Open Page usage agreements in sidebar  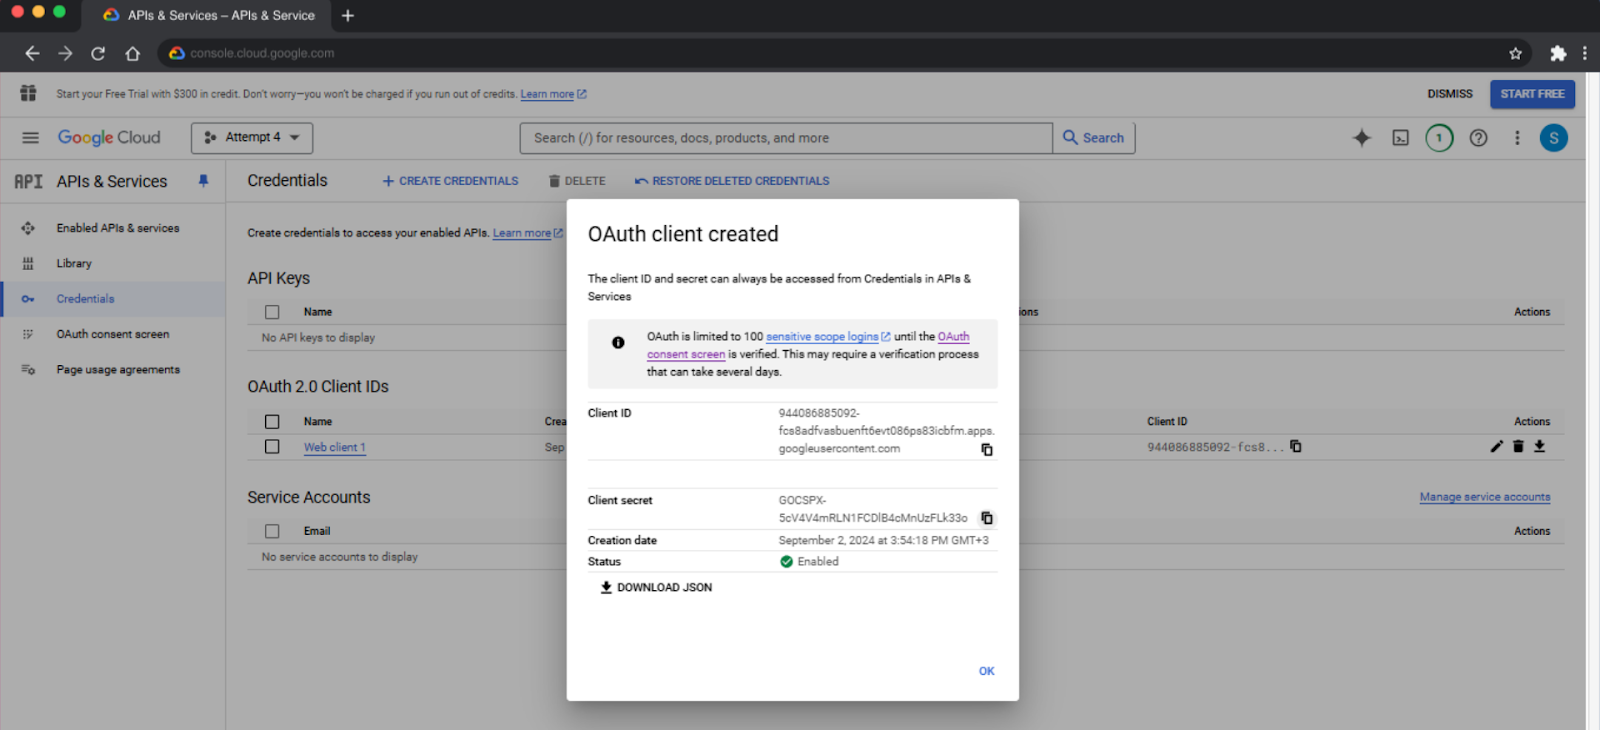(x=118, y=369)
